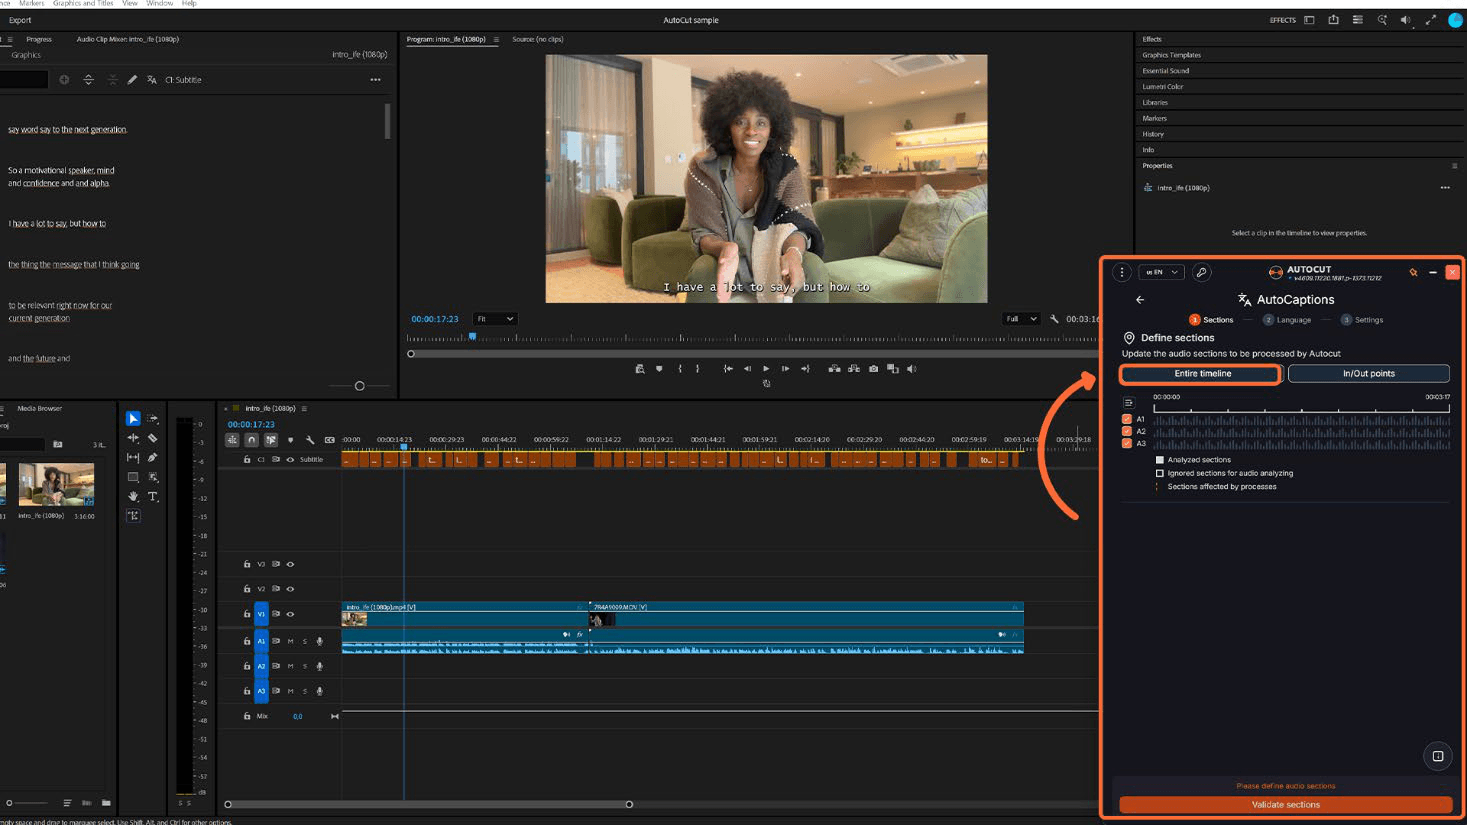Open program monitor settings wrench
This screenshot has height=825, width=1467.
[x=1054, y=319]
